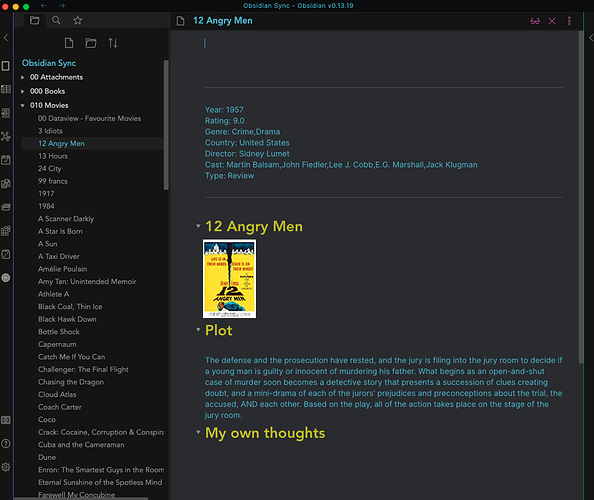
Task: Open the help icon in the ribbon
Action: click(x=6, y=444)
